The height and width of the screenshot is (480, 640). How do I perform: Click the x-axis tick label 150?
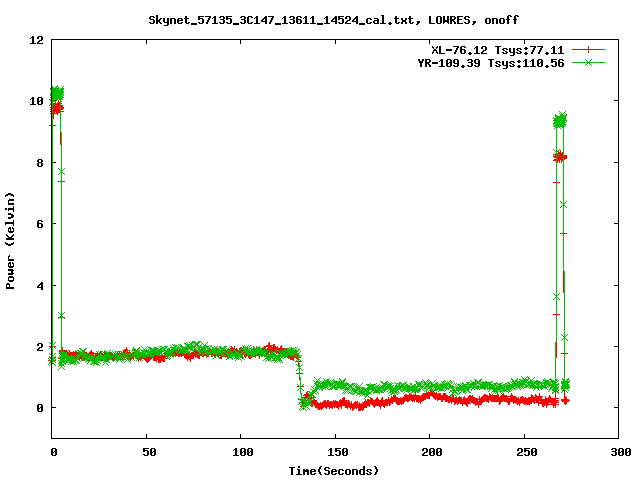[x=338, y=452]
